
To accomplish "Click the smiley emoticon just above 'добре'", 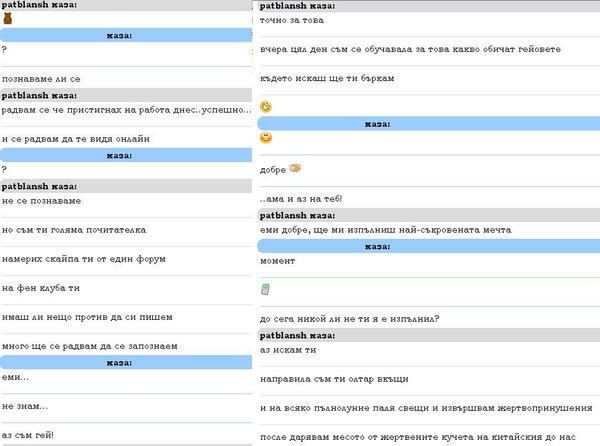I will (x=265, y=137).
